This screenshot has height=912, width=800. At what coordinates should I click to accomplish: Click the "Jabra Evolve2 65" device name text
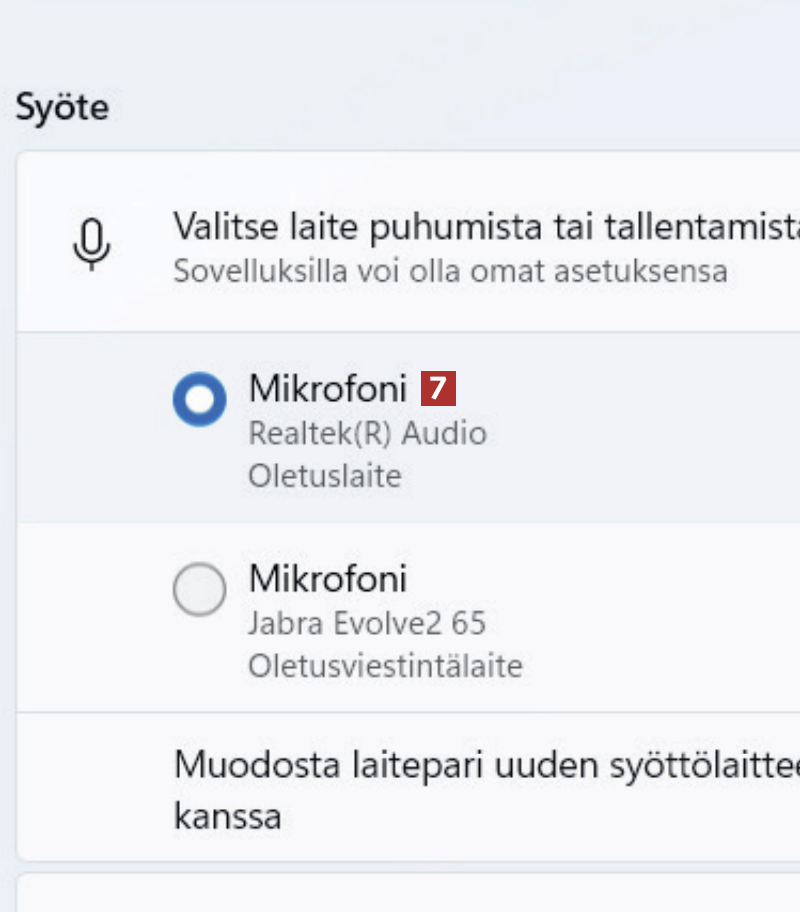click(x=367, y=623)
